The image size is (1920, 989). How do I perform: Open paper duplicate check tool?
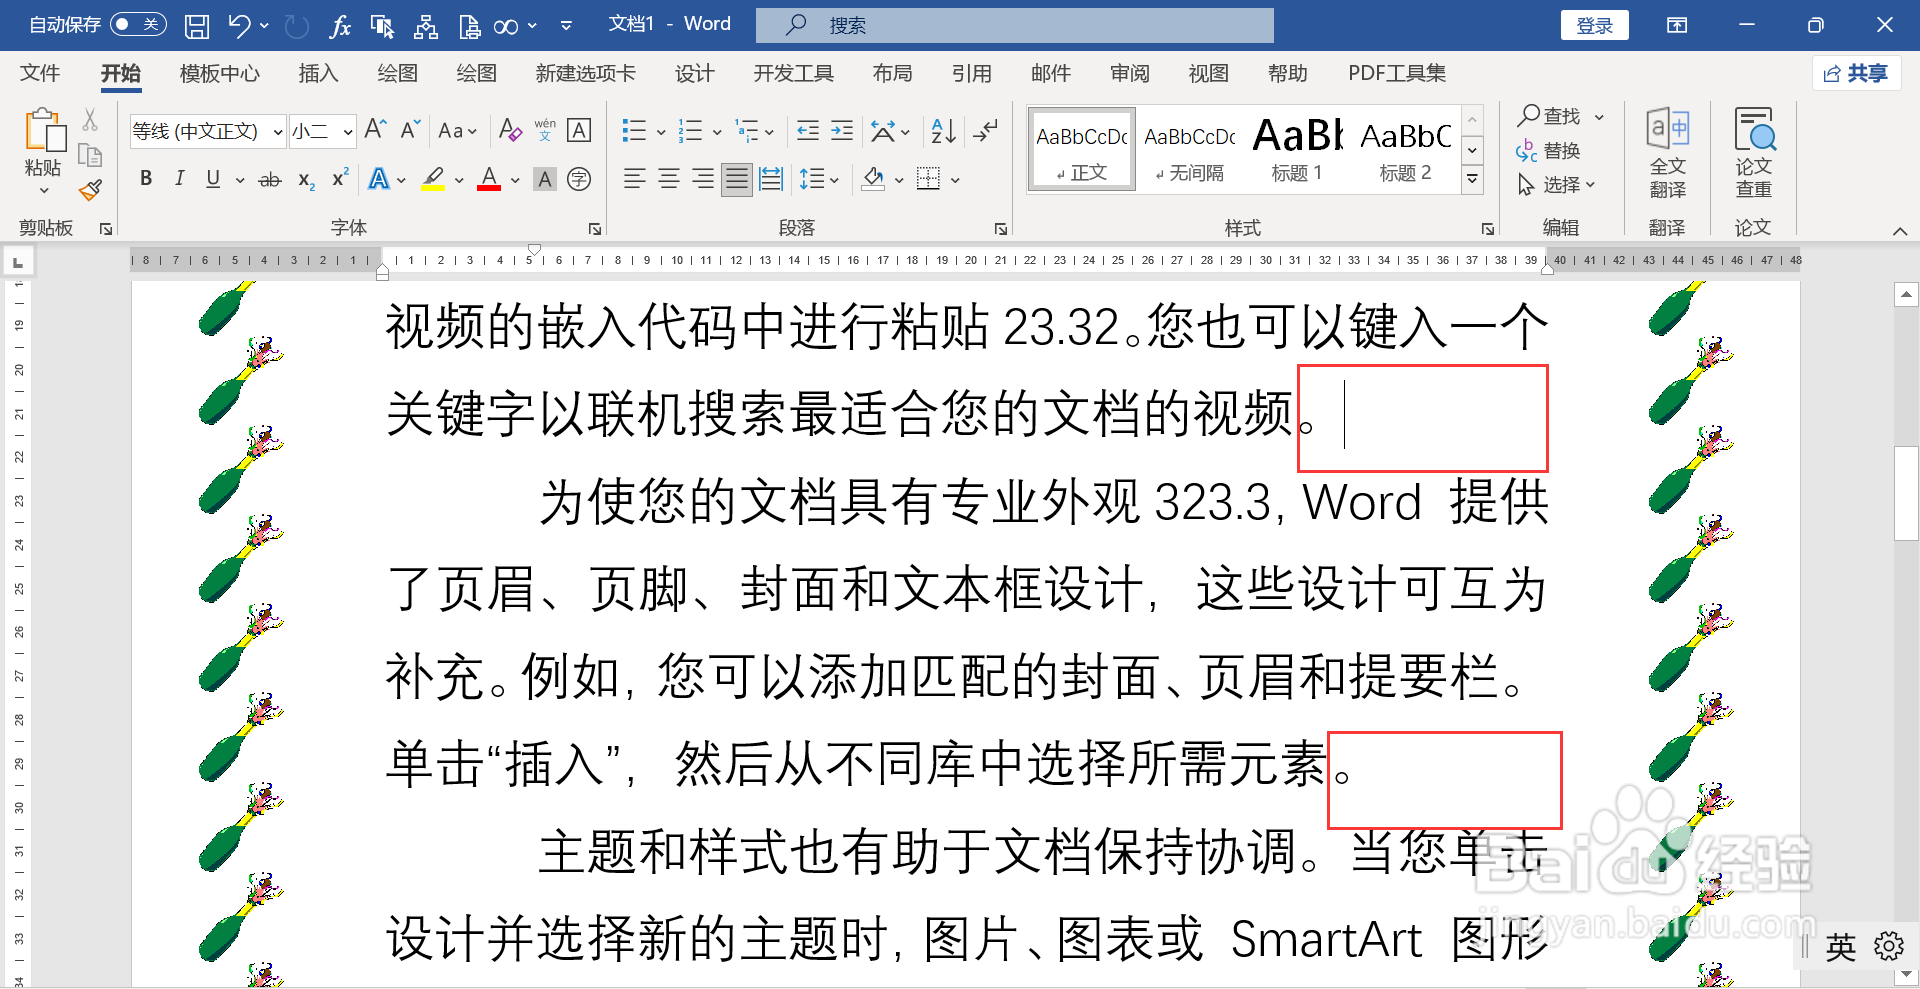pyautogui.click(x=1753, y=154)
